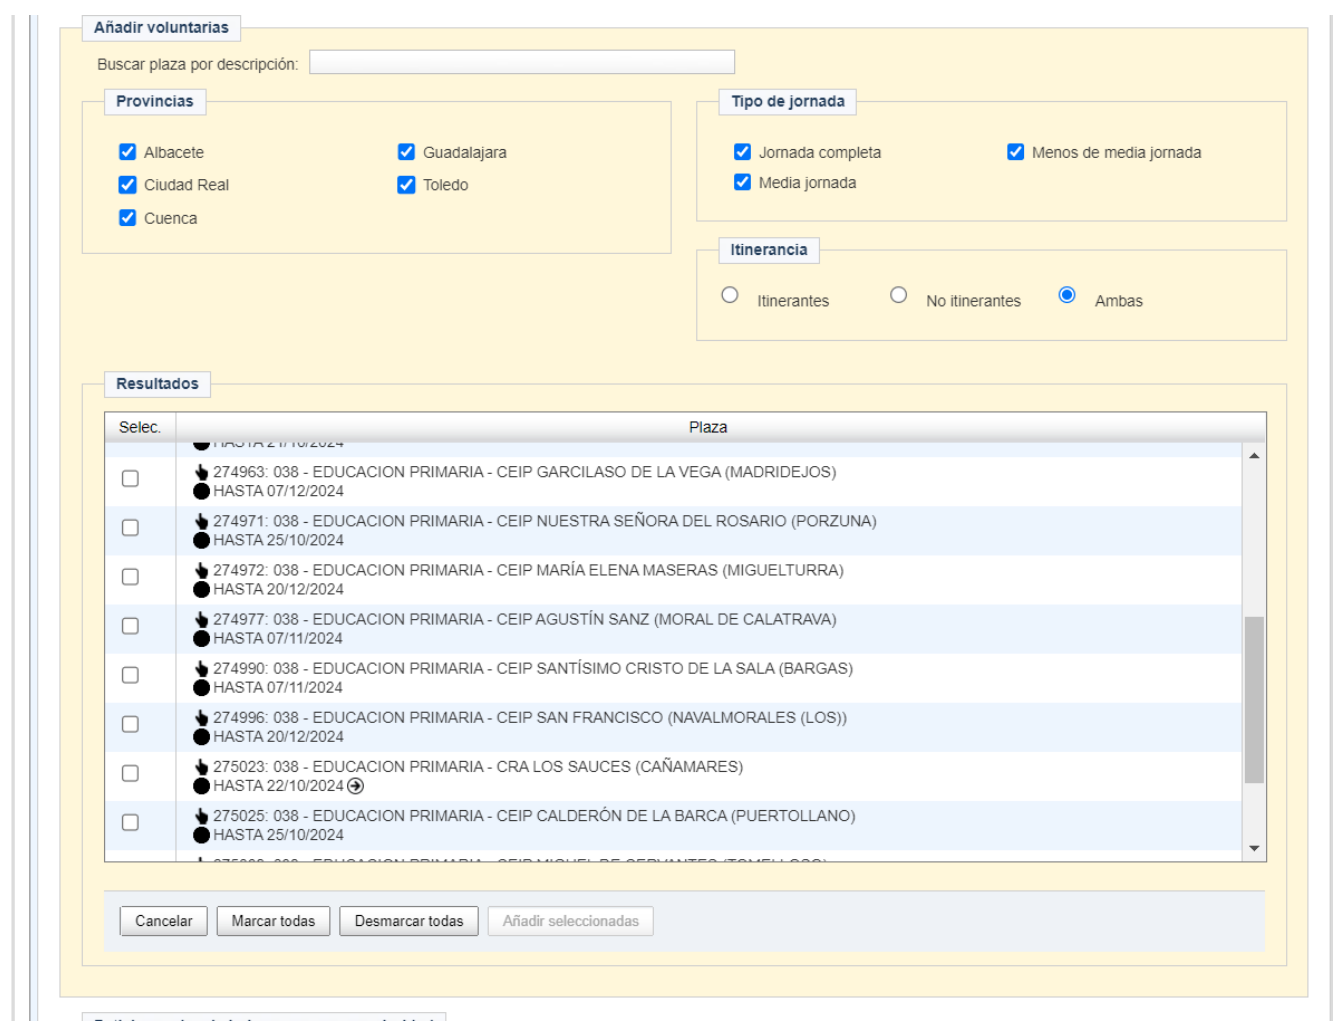The width and height of the screenshot is (1339, 1023).
Task: Click the date text 'HASTA 07/12/2024'
Action: pos(278,491)
